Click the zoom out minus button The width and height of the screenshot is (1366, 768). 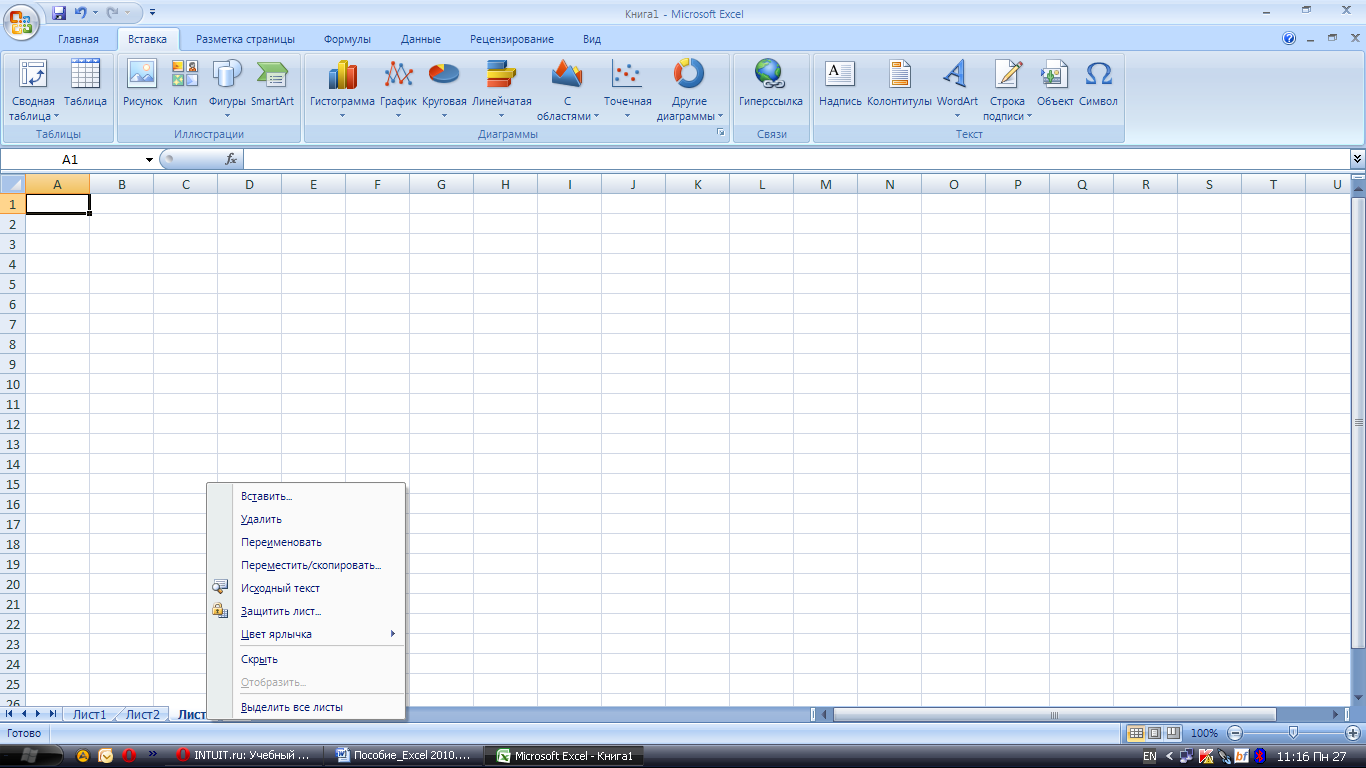pos(1235,733)
